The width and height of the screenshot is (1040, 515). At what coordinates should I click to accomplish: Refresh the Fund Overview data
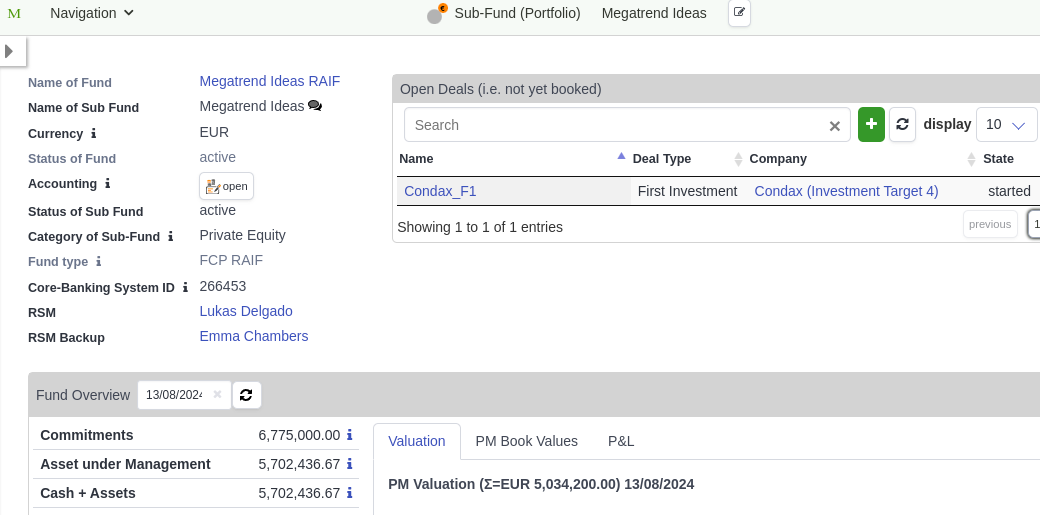(246, 395)
